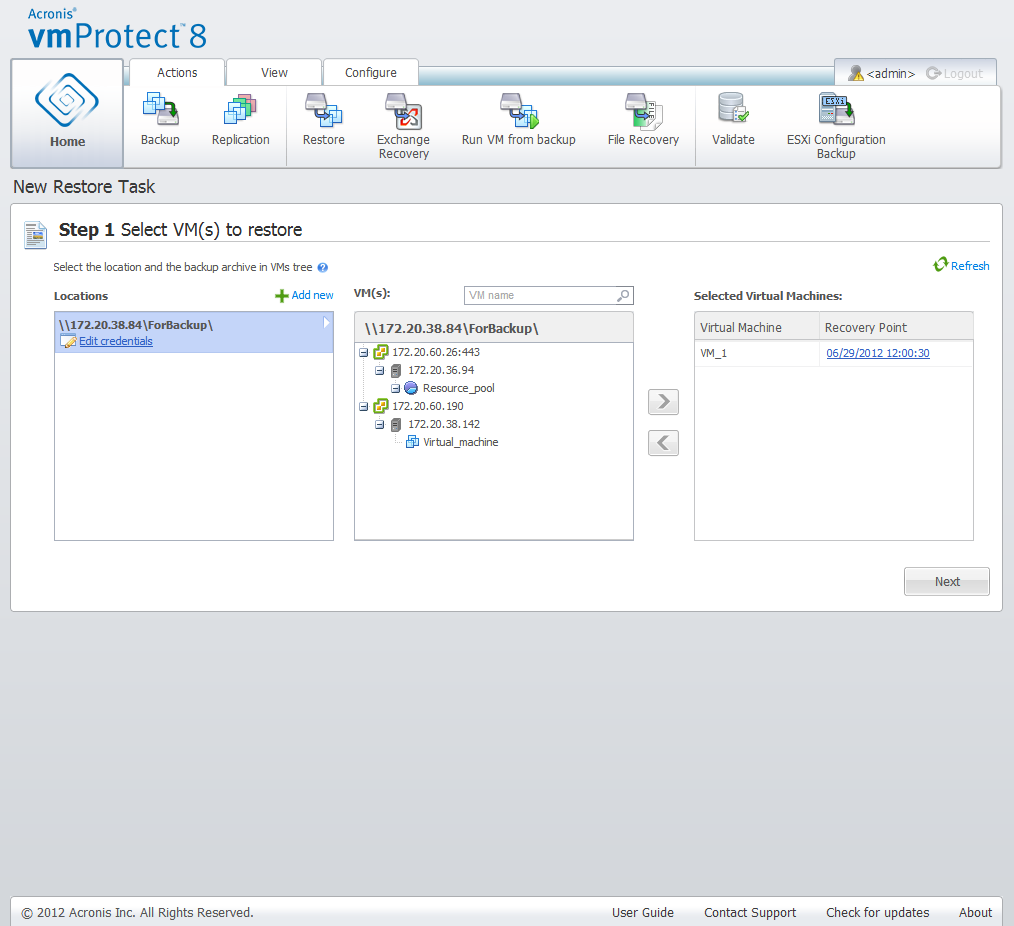Select Virtual_machine in the tree
Image resolution: width=1014 pixels, height=926 pixels.
coord(460,442)
